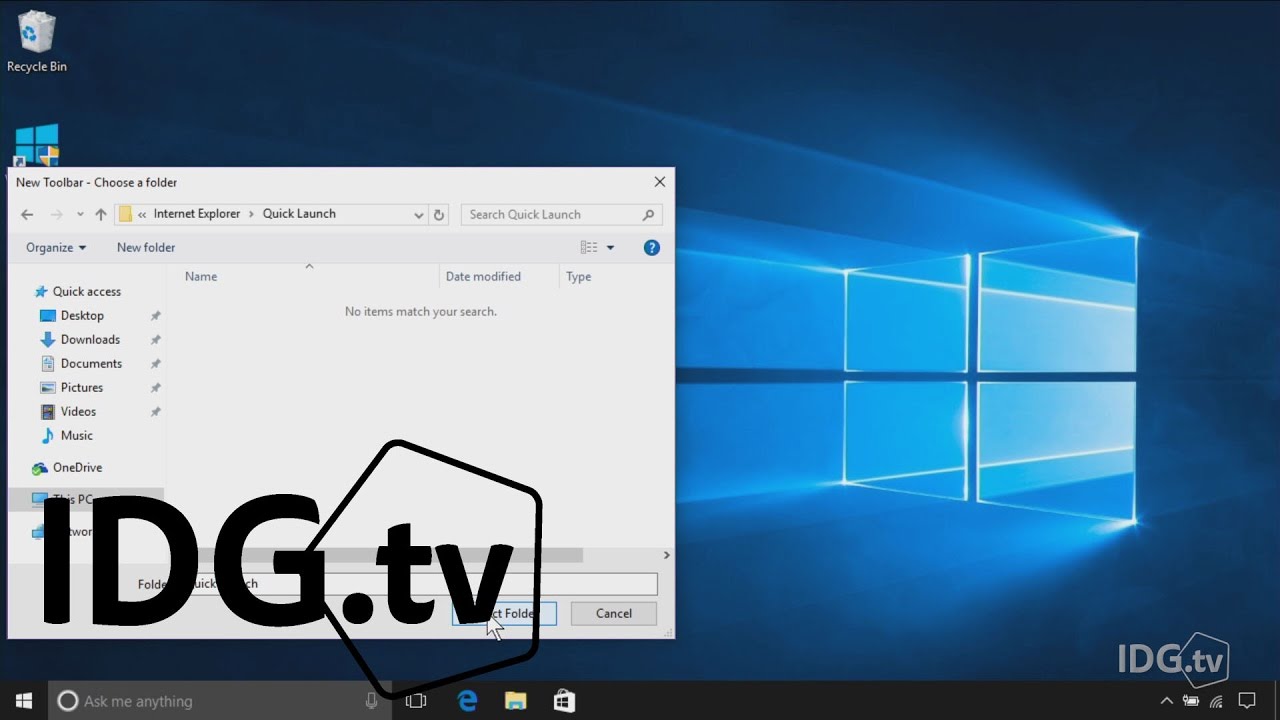
Task: Go up one folder level
Action: pyautogui.click(x=101, y=214)
